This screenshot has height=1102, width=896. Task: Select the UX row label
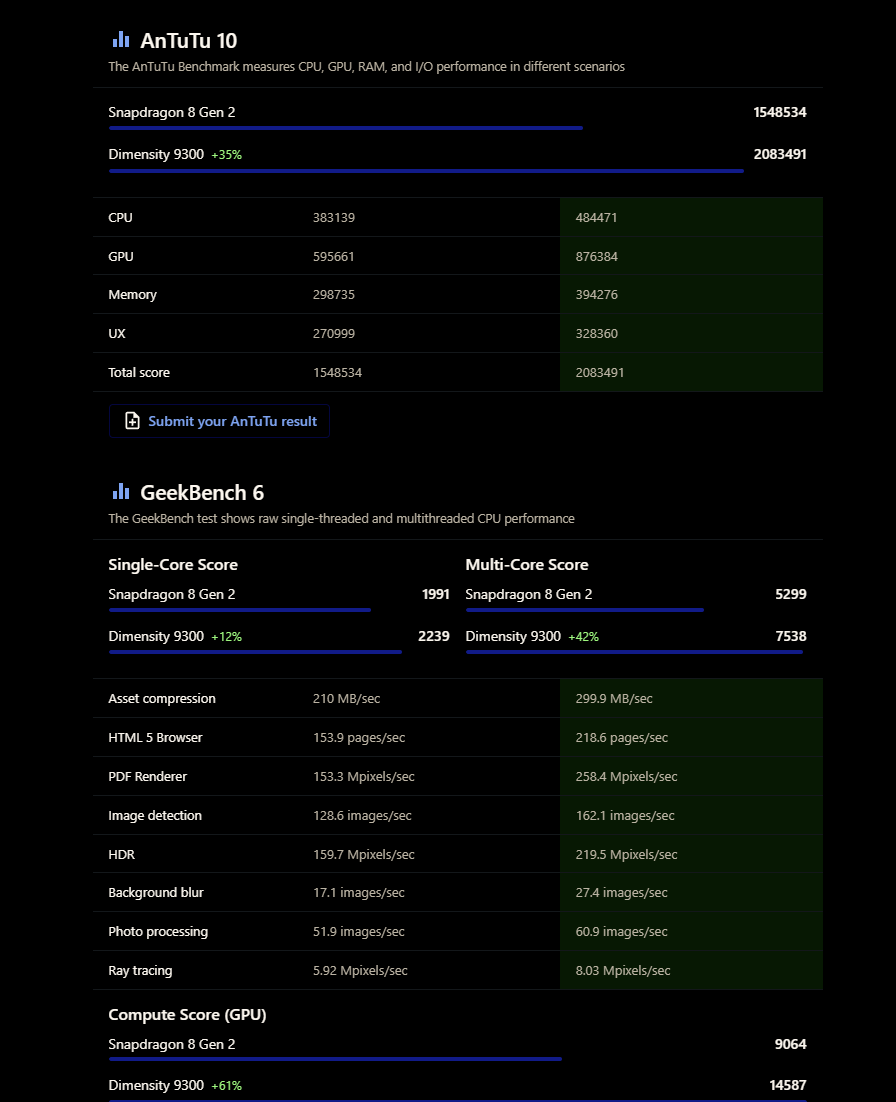tap(117, 334)
